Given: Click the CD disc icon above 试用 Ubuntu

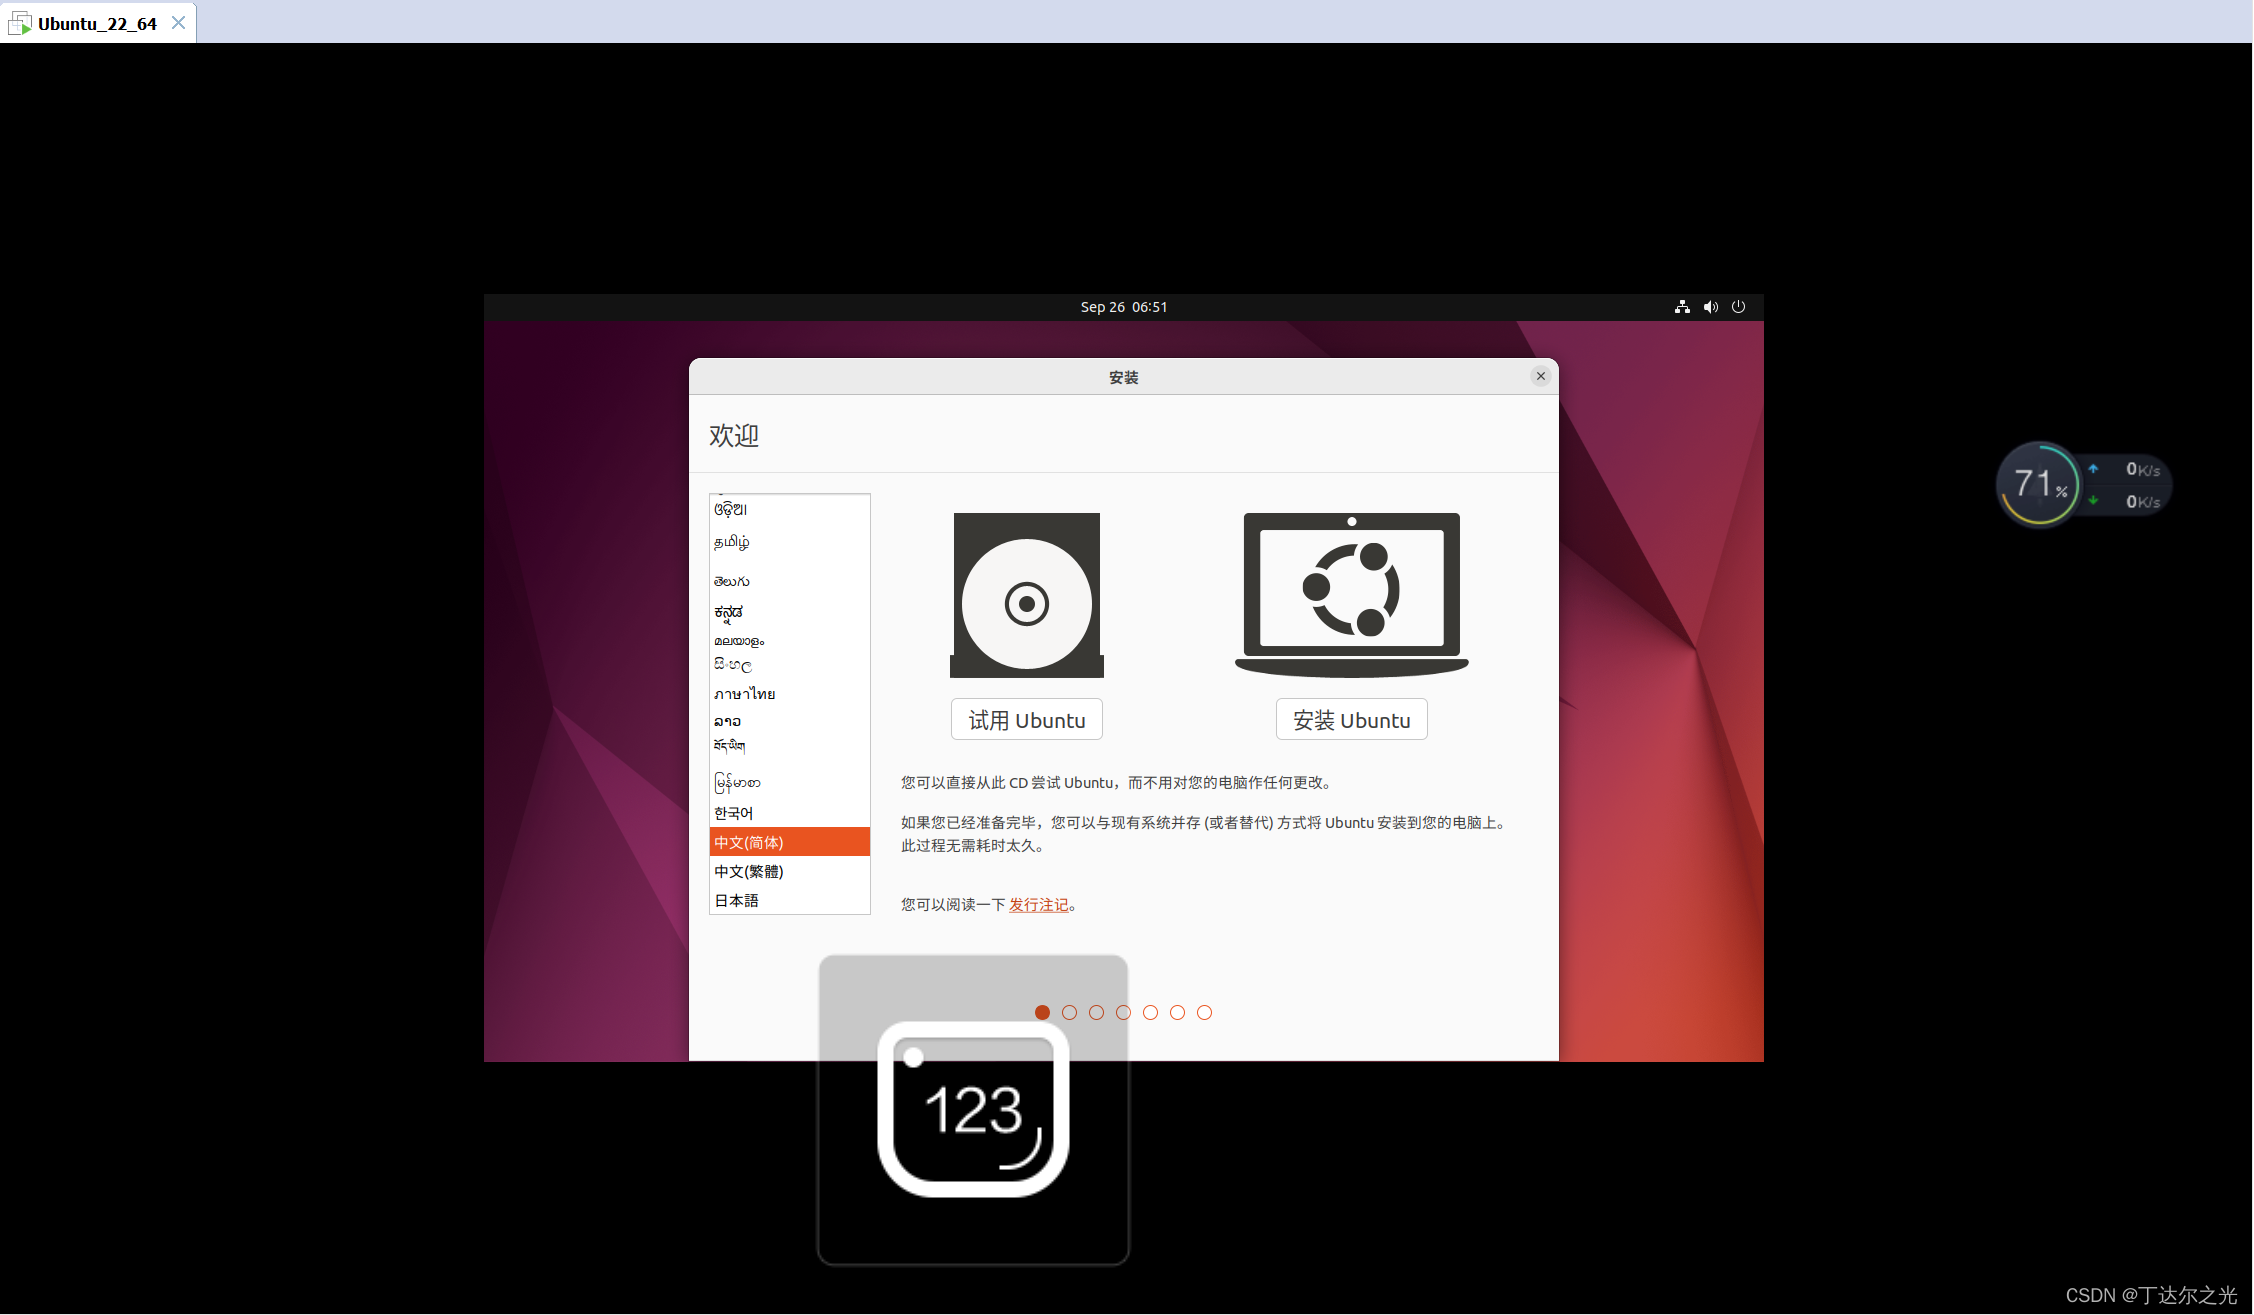Looking at the screenshot, I should pyautogui.click(x=1026, y=595).
